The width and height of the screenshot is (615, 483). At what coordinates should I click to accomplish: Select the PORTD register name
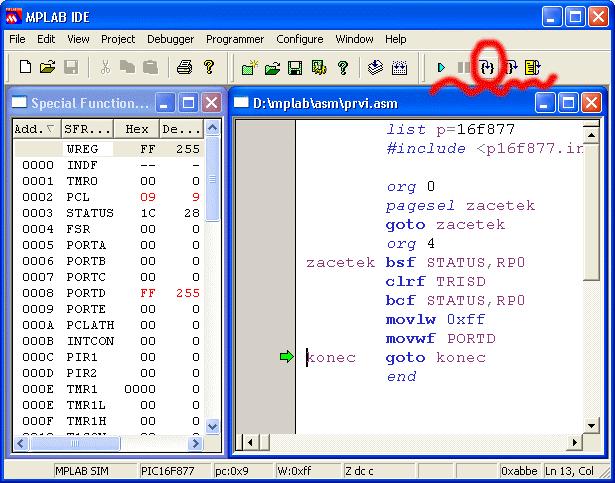(86, 293)
